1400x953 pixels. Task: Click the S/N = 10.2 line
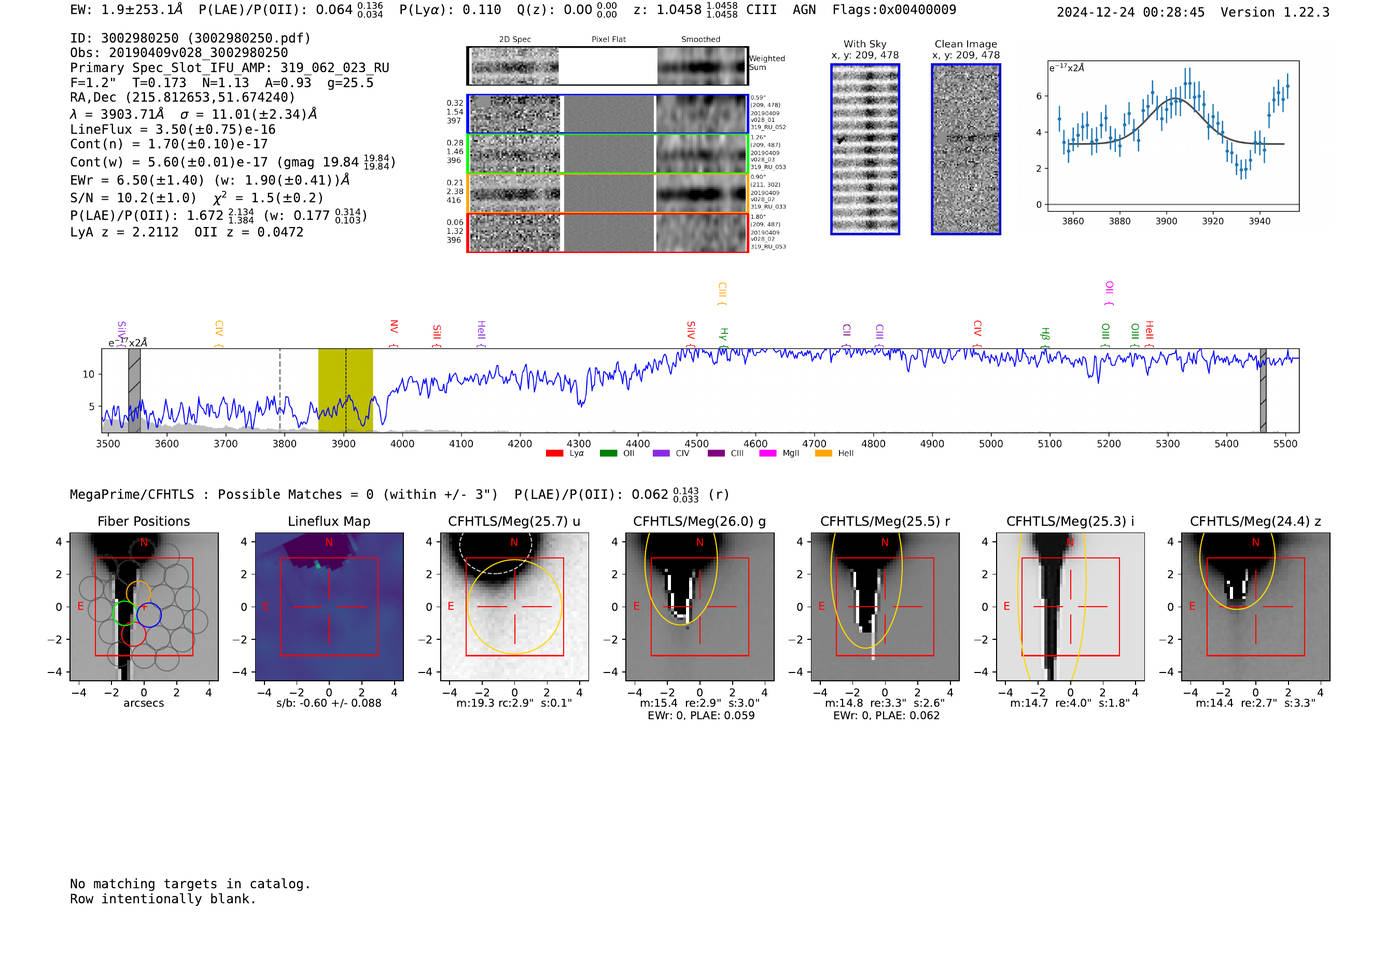click(x=197, y=198)
